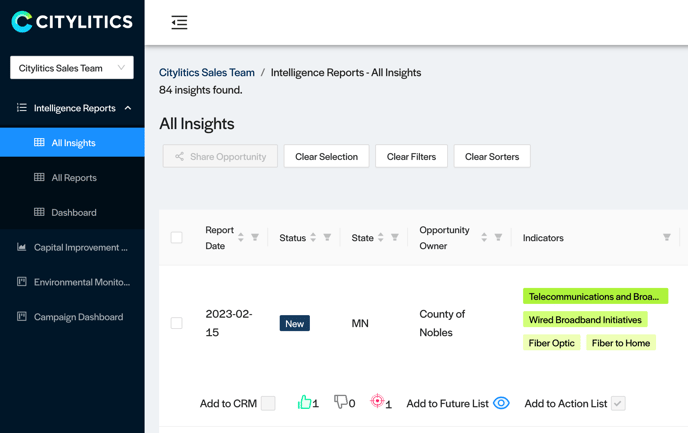Click the Share Opportunity button
Image resolution: width=688 pixels, height=433 pixels.
[x=220, y=156]
